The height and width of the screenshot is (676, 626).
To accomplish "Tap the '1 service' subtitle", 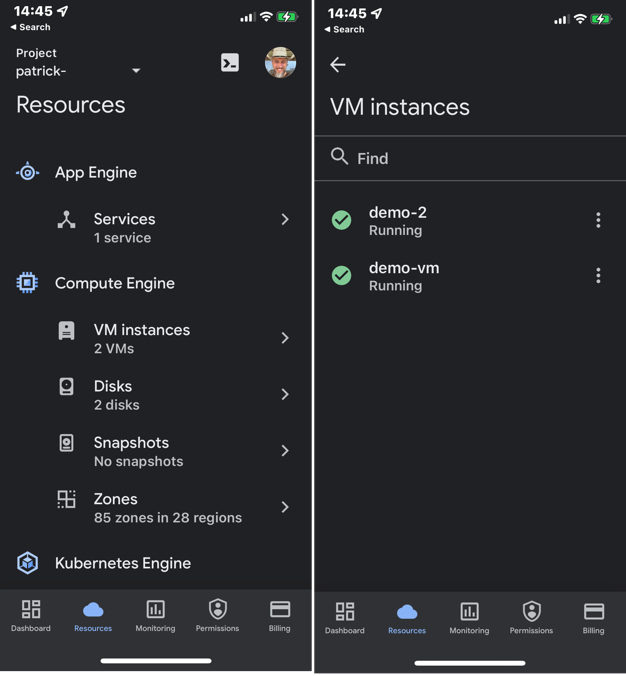I will point(122,238).
